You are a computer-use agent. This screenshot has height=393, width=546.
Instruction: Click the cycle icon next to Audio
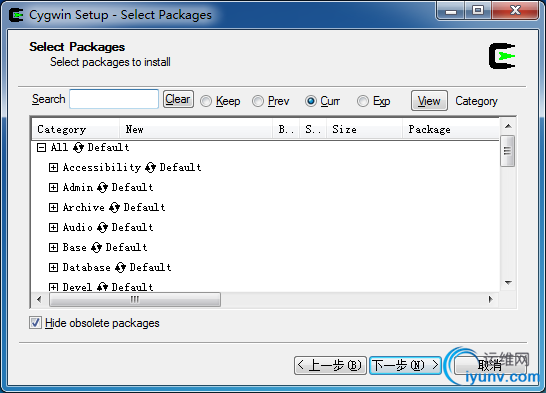tap(102, 227)
